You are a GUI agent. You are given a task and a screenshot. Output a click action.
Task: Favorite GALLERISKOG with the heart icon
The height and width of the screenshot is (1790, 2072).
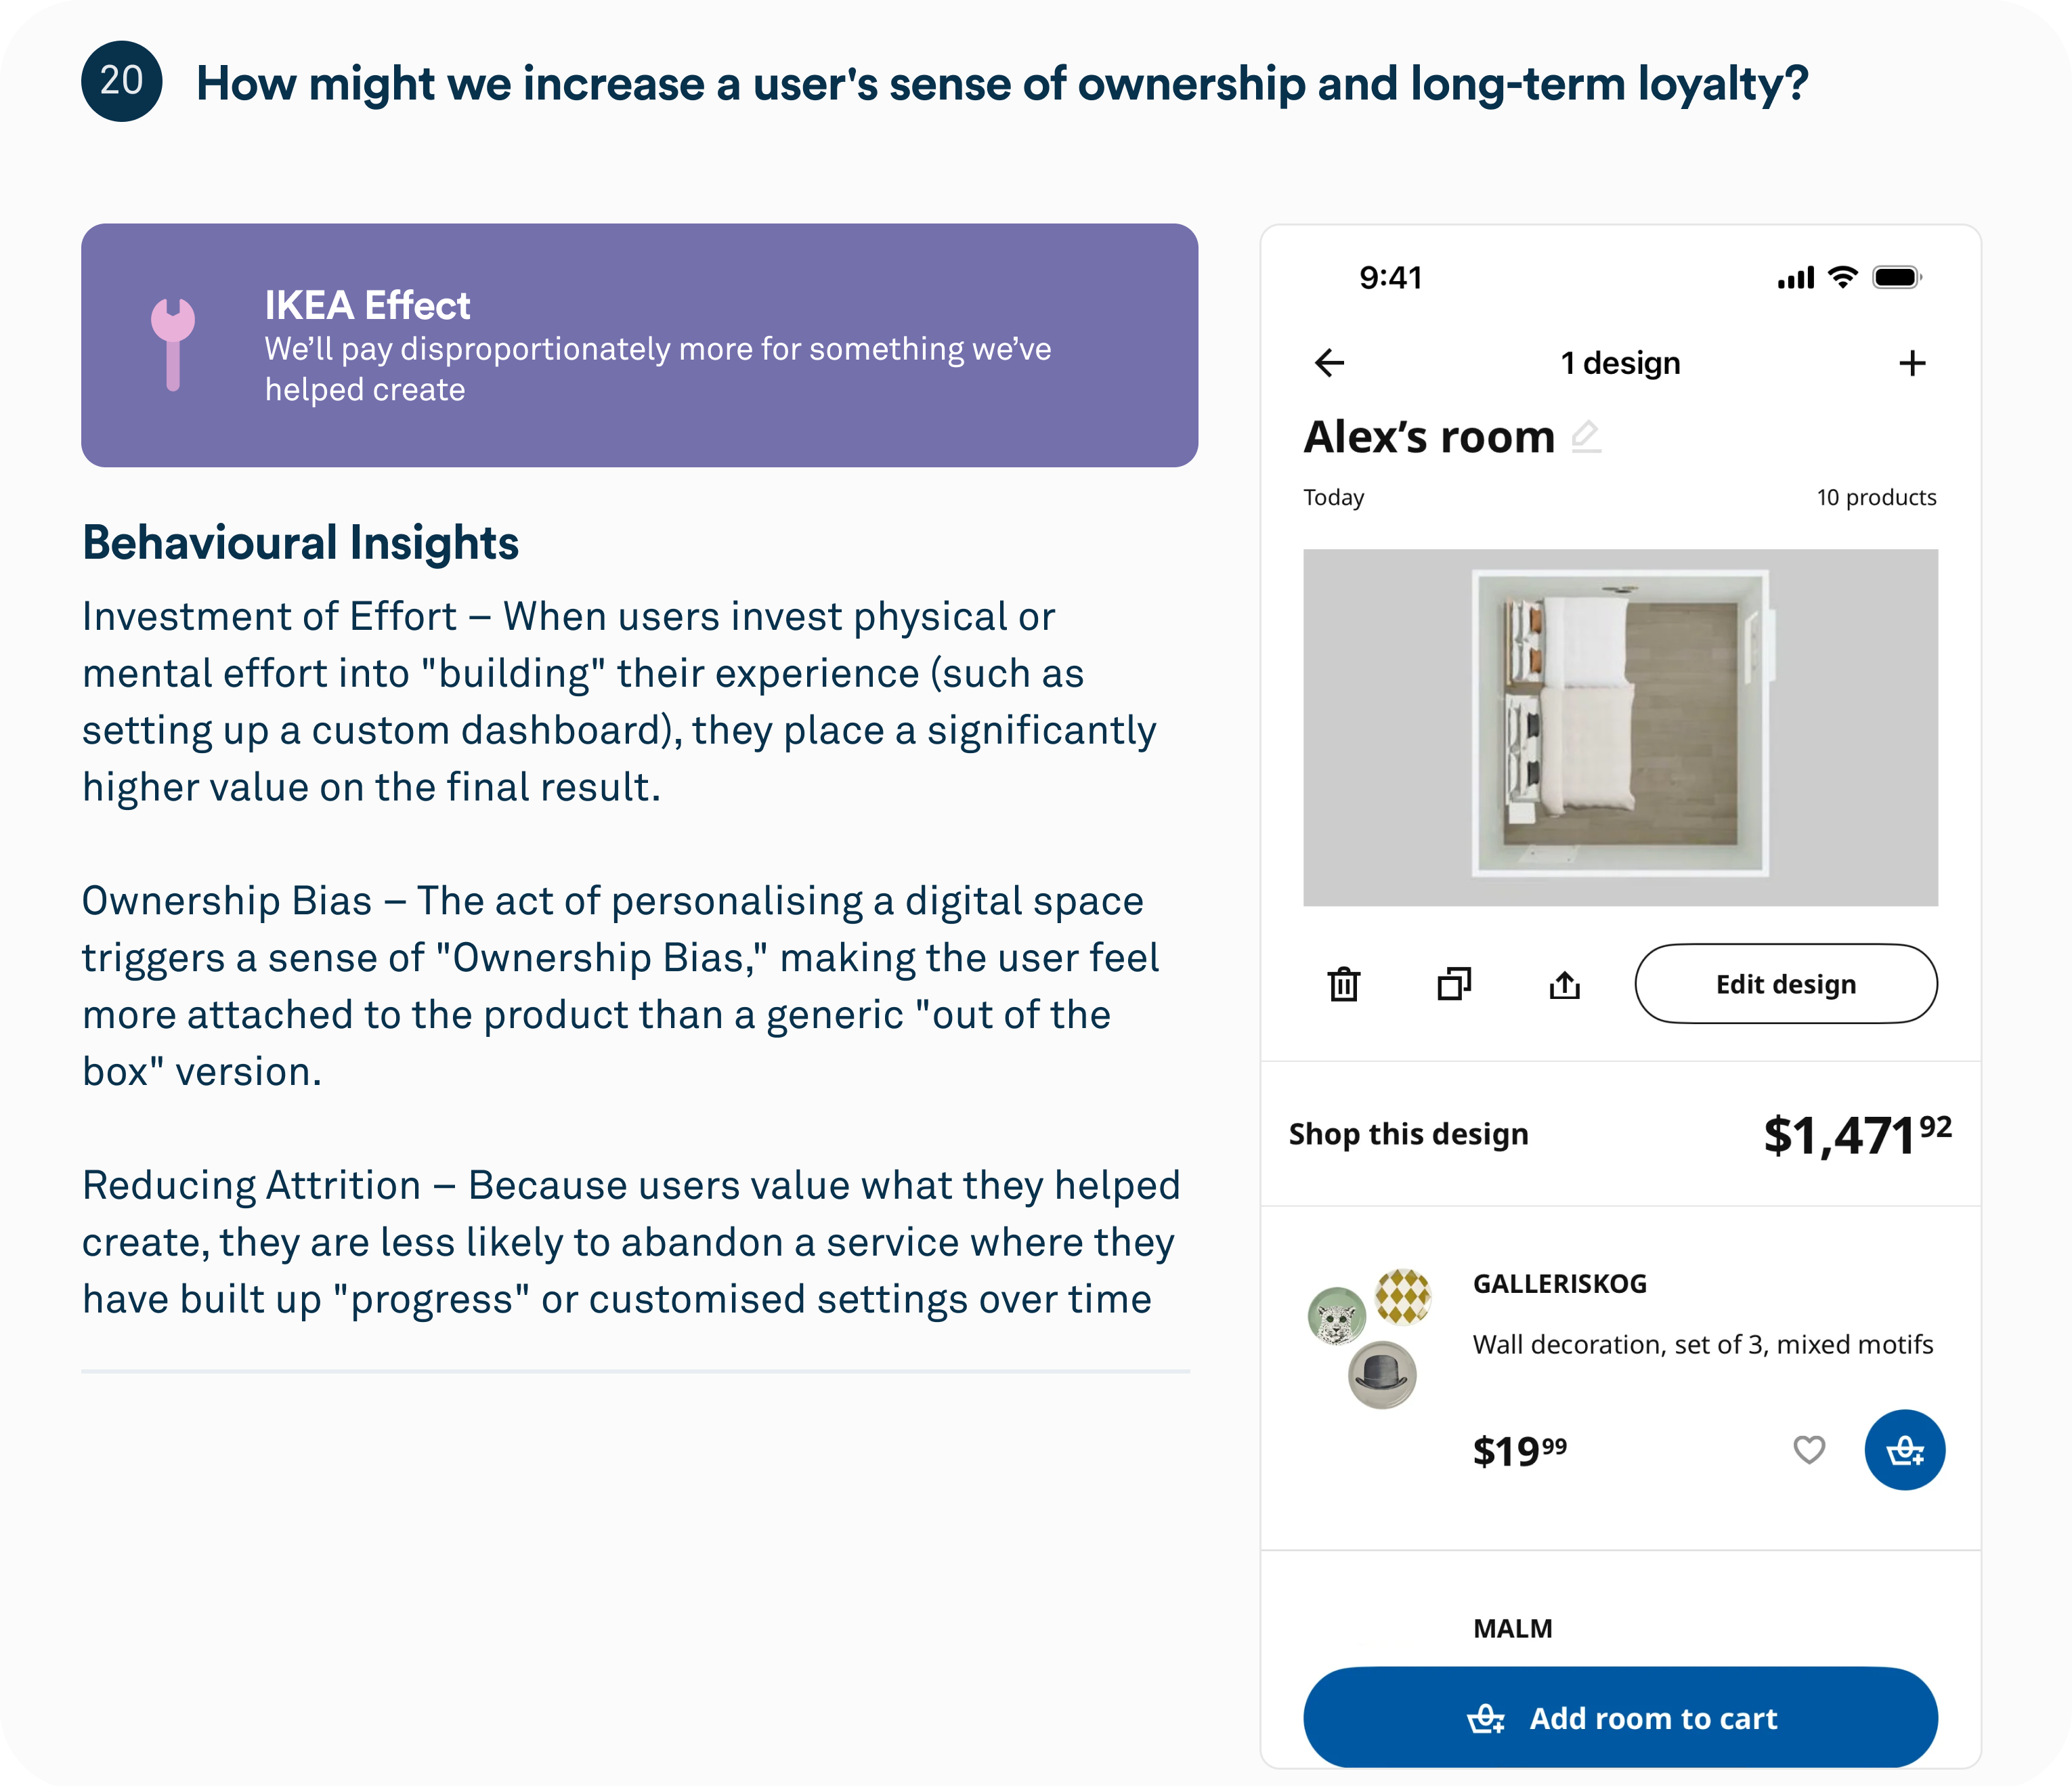tap(1808, 1450)
